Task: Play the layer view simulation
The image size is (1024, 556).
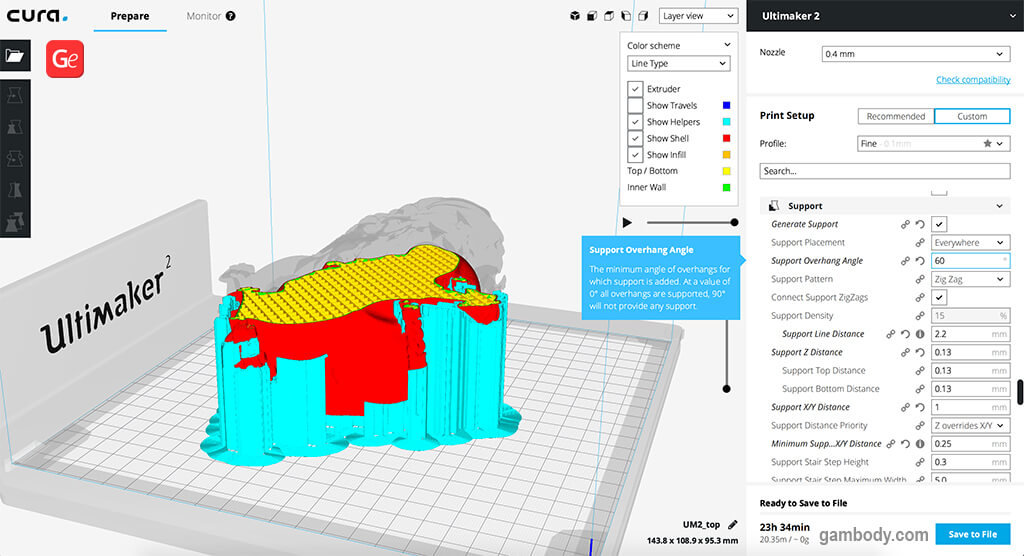Action: click(627, 222)
